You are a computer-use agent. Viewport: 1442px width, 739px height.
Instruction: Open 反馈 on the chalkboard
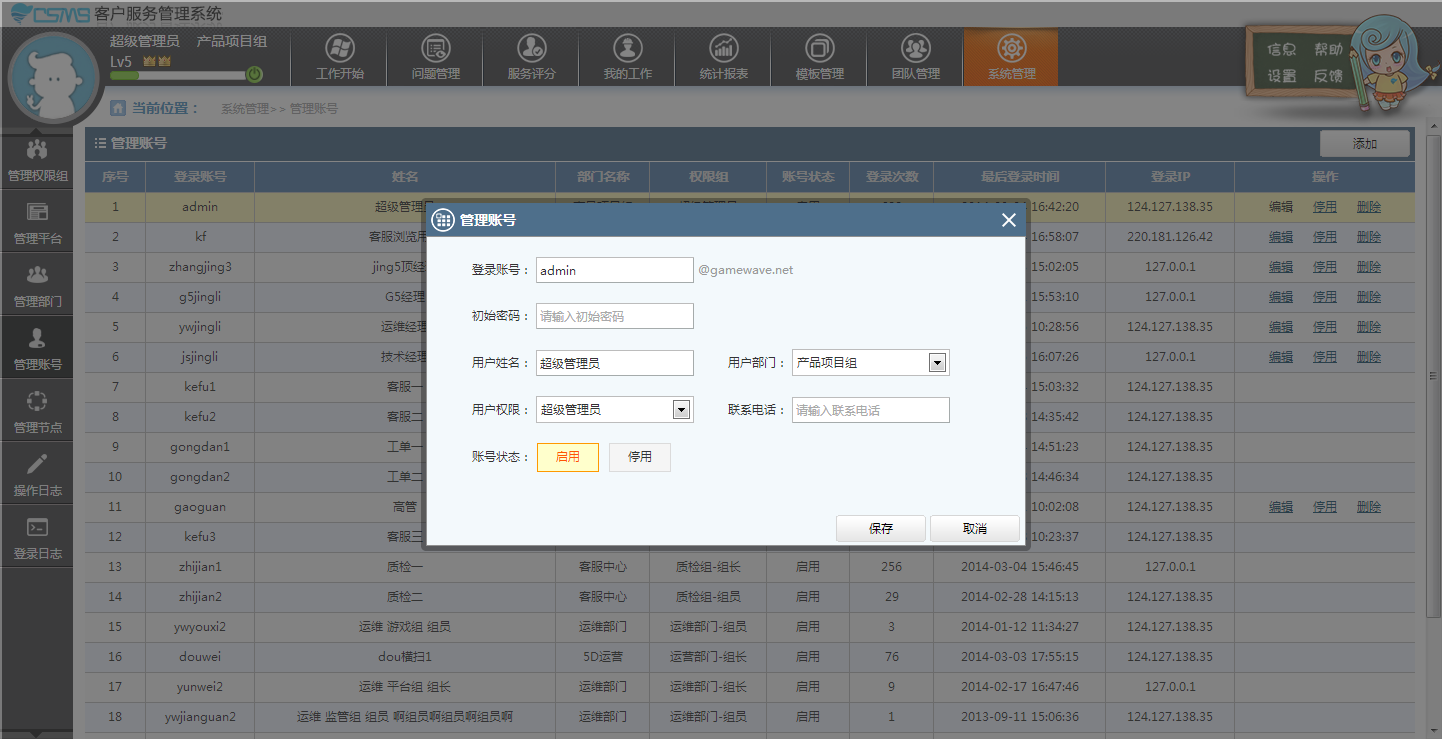[x=1328, y=76]
